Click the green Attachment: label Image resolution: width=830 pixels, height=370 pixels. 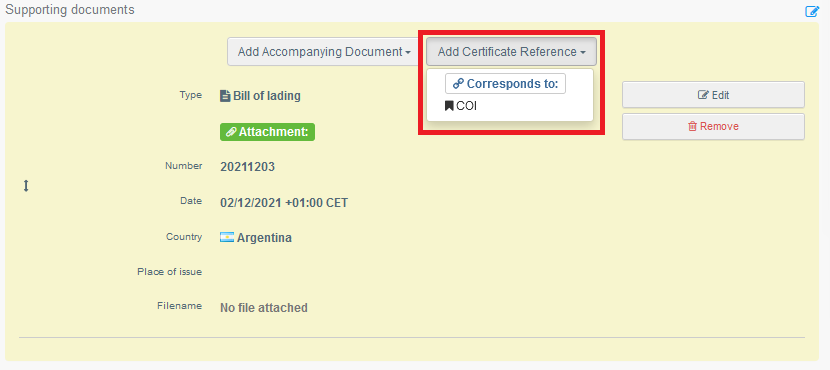pos(267,132)
